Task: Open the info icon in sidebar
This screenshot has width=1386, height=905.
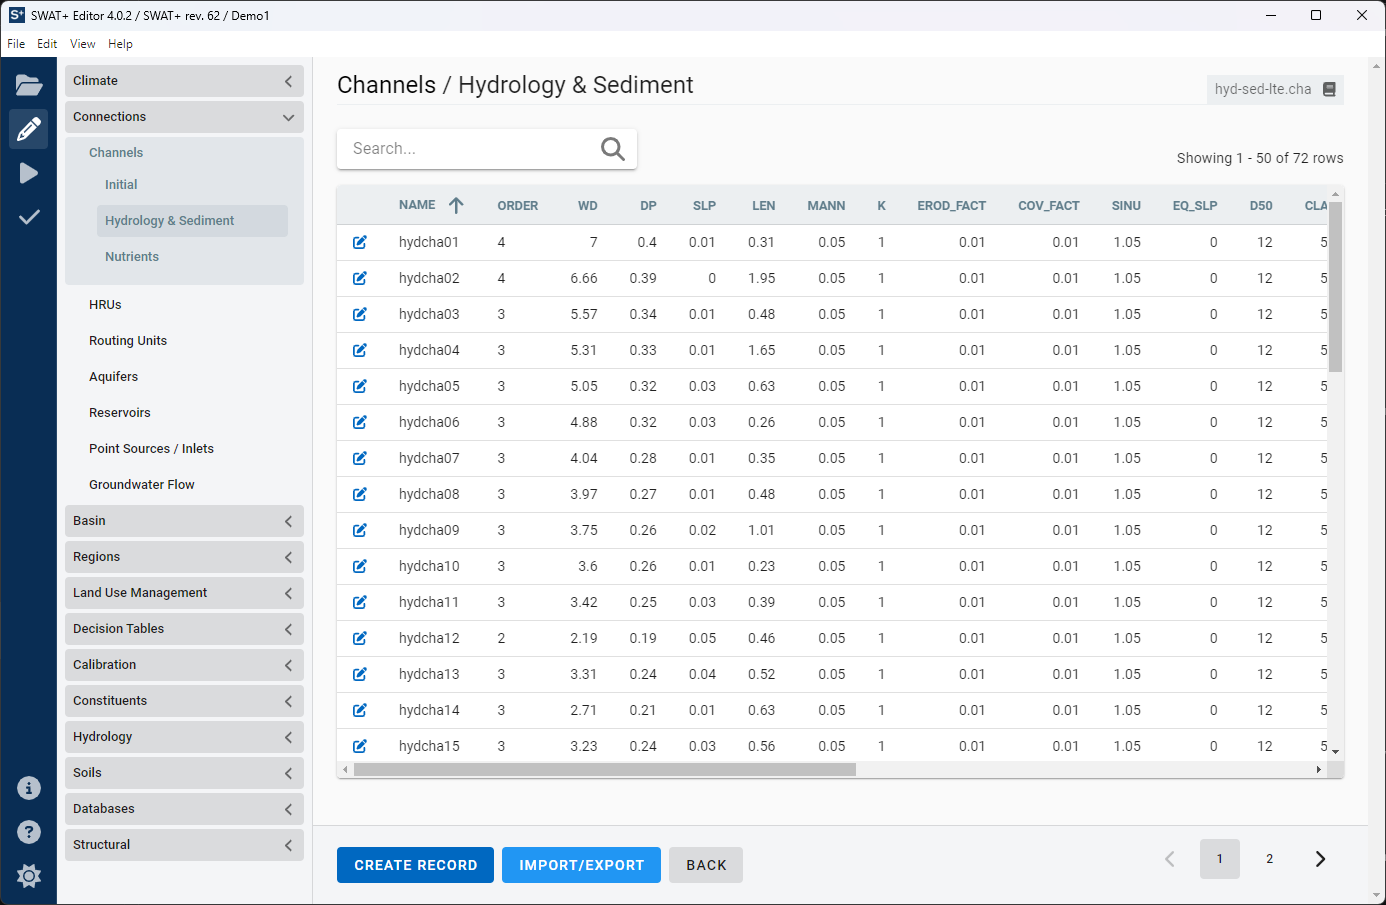Action: [x=29, y=788]
